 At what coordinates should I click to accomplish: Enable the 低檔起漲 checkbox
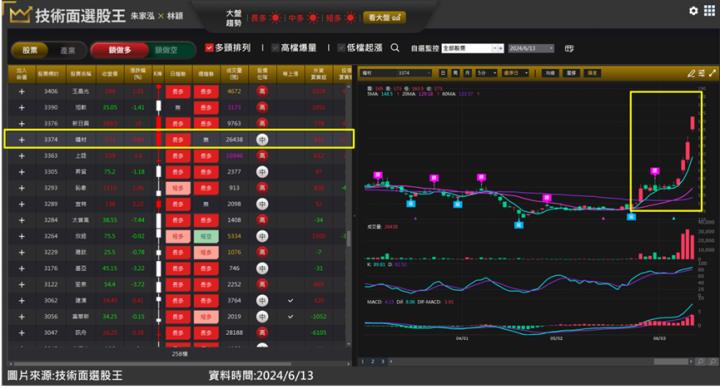click(341, 48)
